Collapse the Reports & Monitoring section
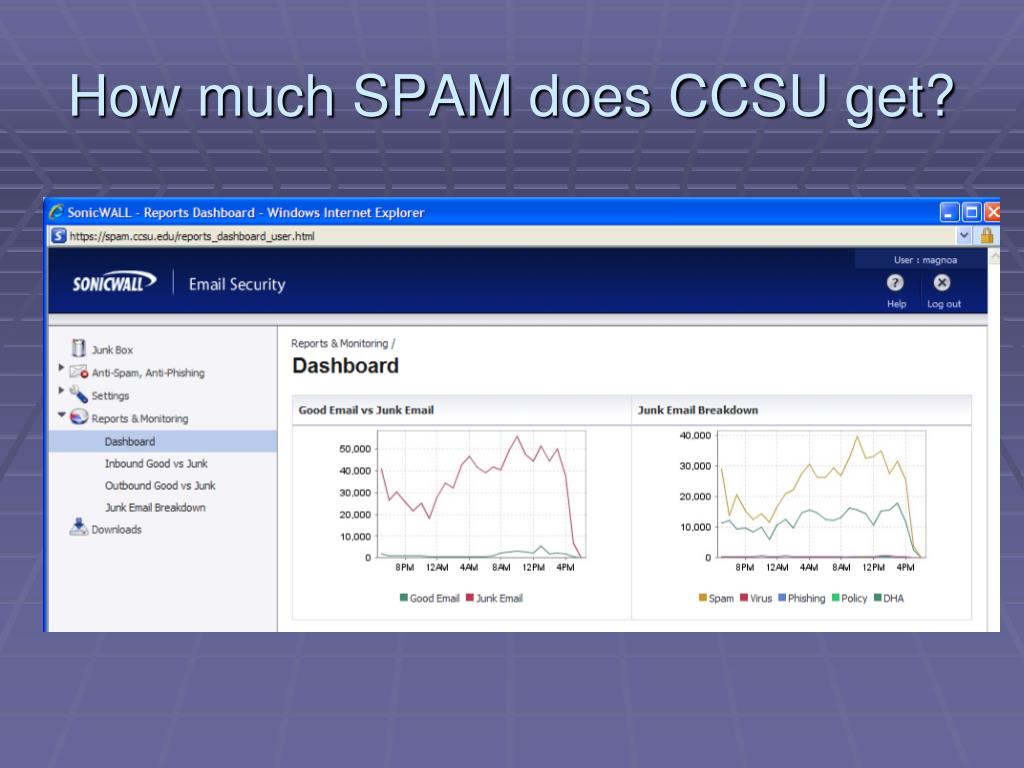 (x=61, y=414)
